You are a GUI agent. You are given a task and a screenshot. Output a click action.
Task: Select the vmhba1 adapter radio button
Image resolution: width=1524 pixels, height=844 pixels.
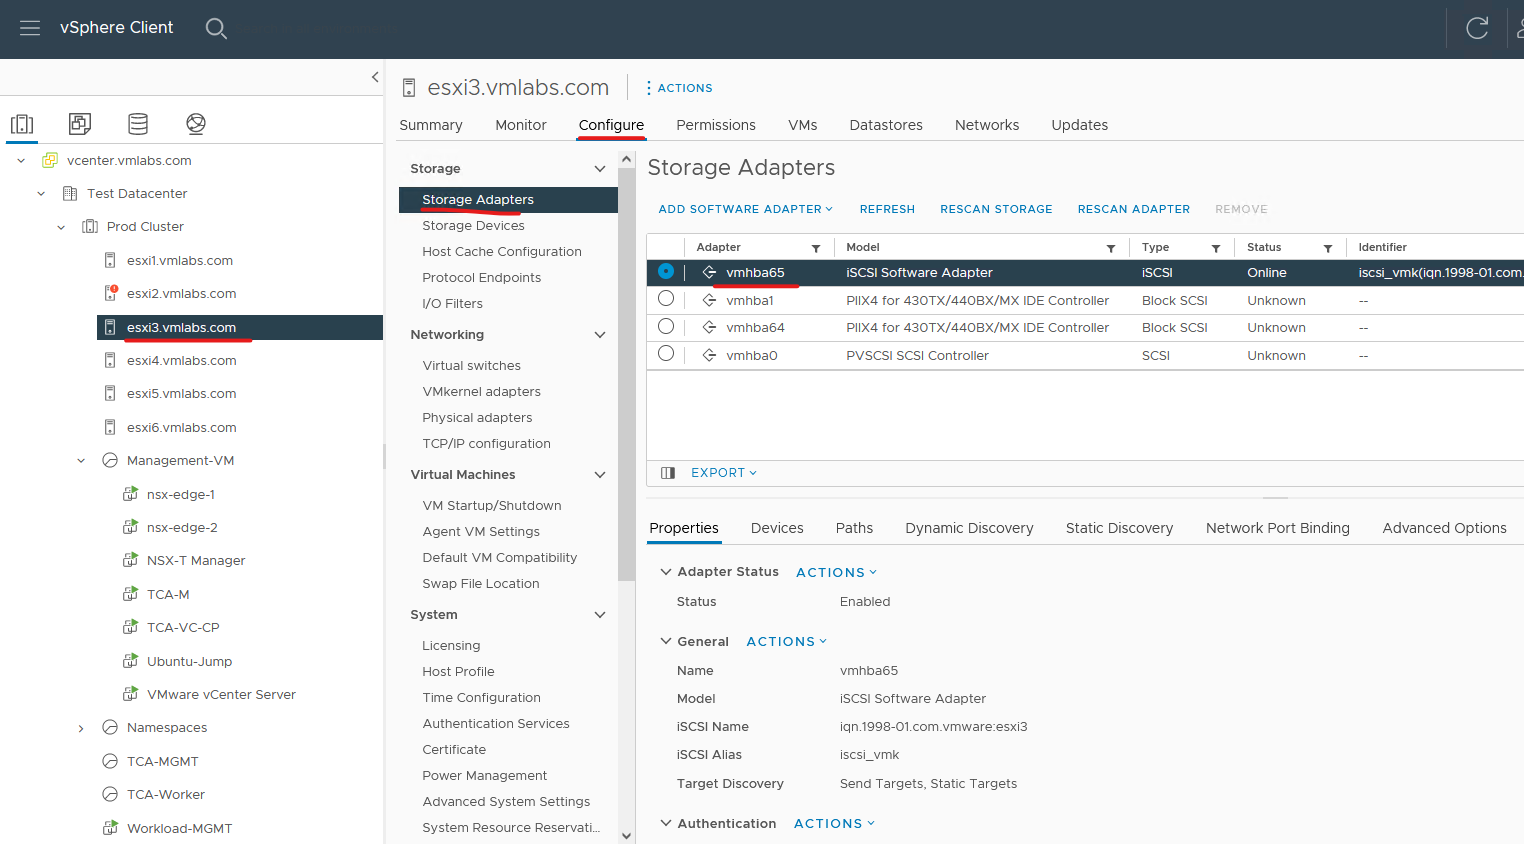tap(666, 298)
